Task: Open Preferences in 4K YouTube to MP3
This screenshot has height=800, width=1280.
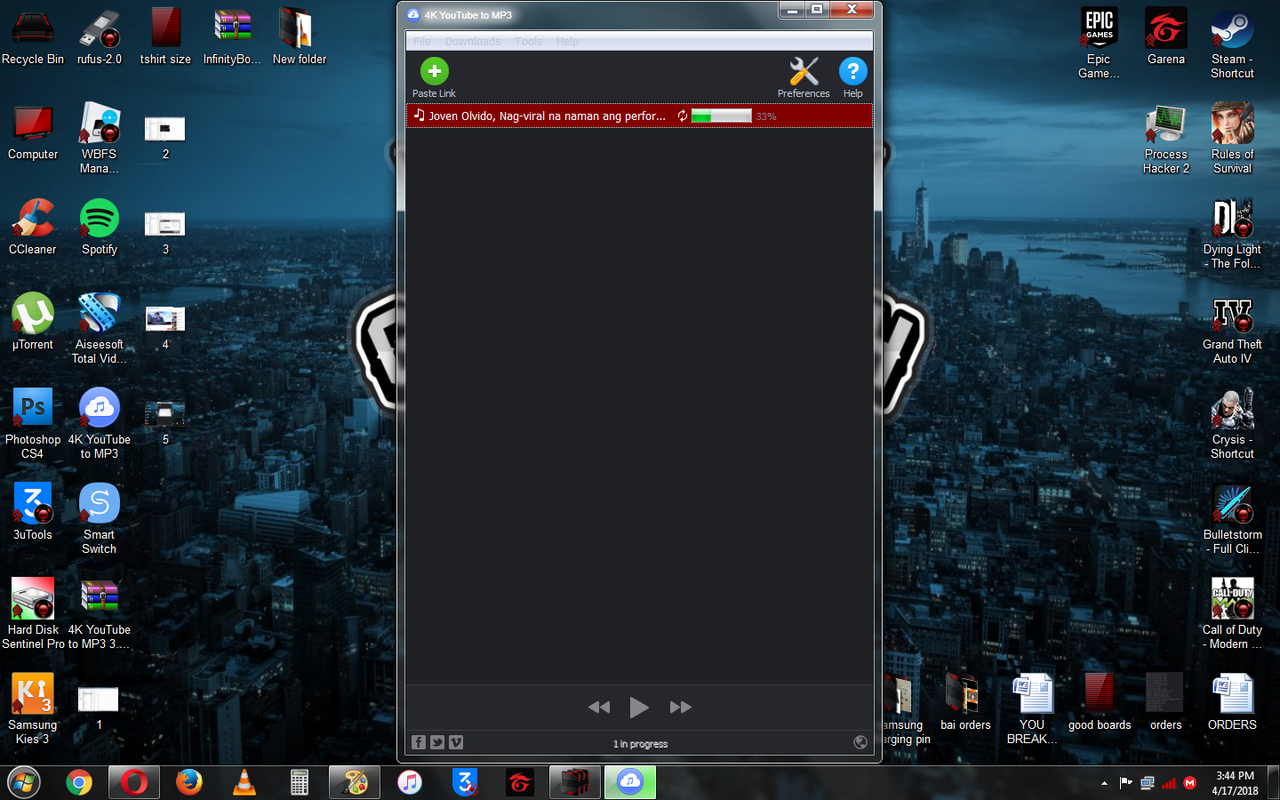Action: pyautogui.click(x=804, y=77)
